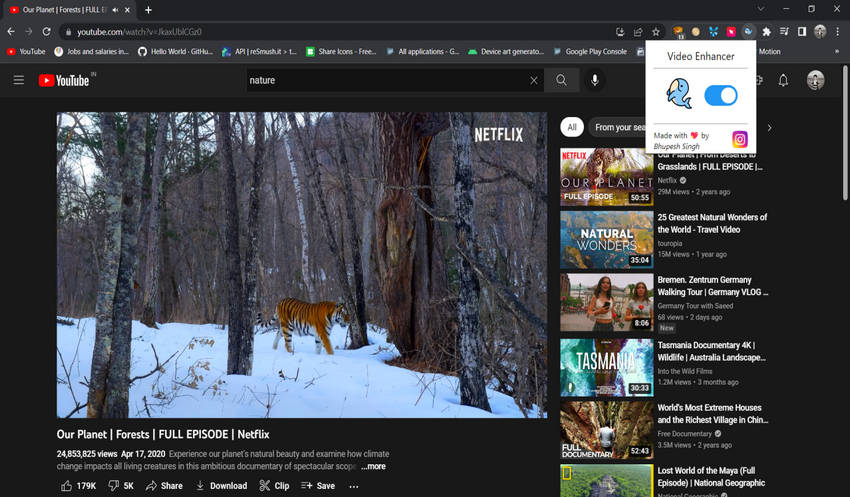Open the tab search chevron
850x497 pixels.
761,9
